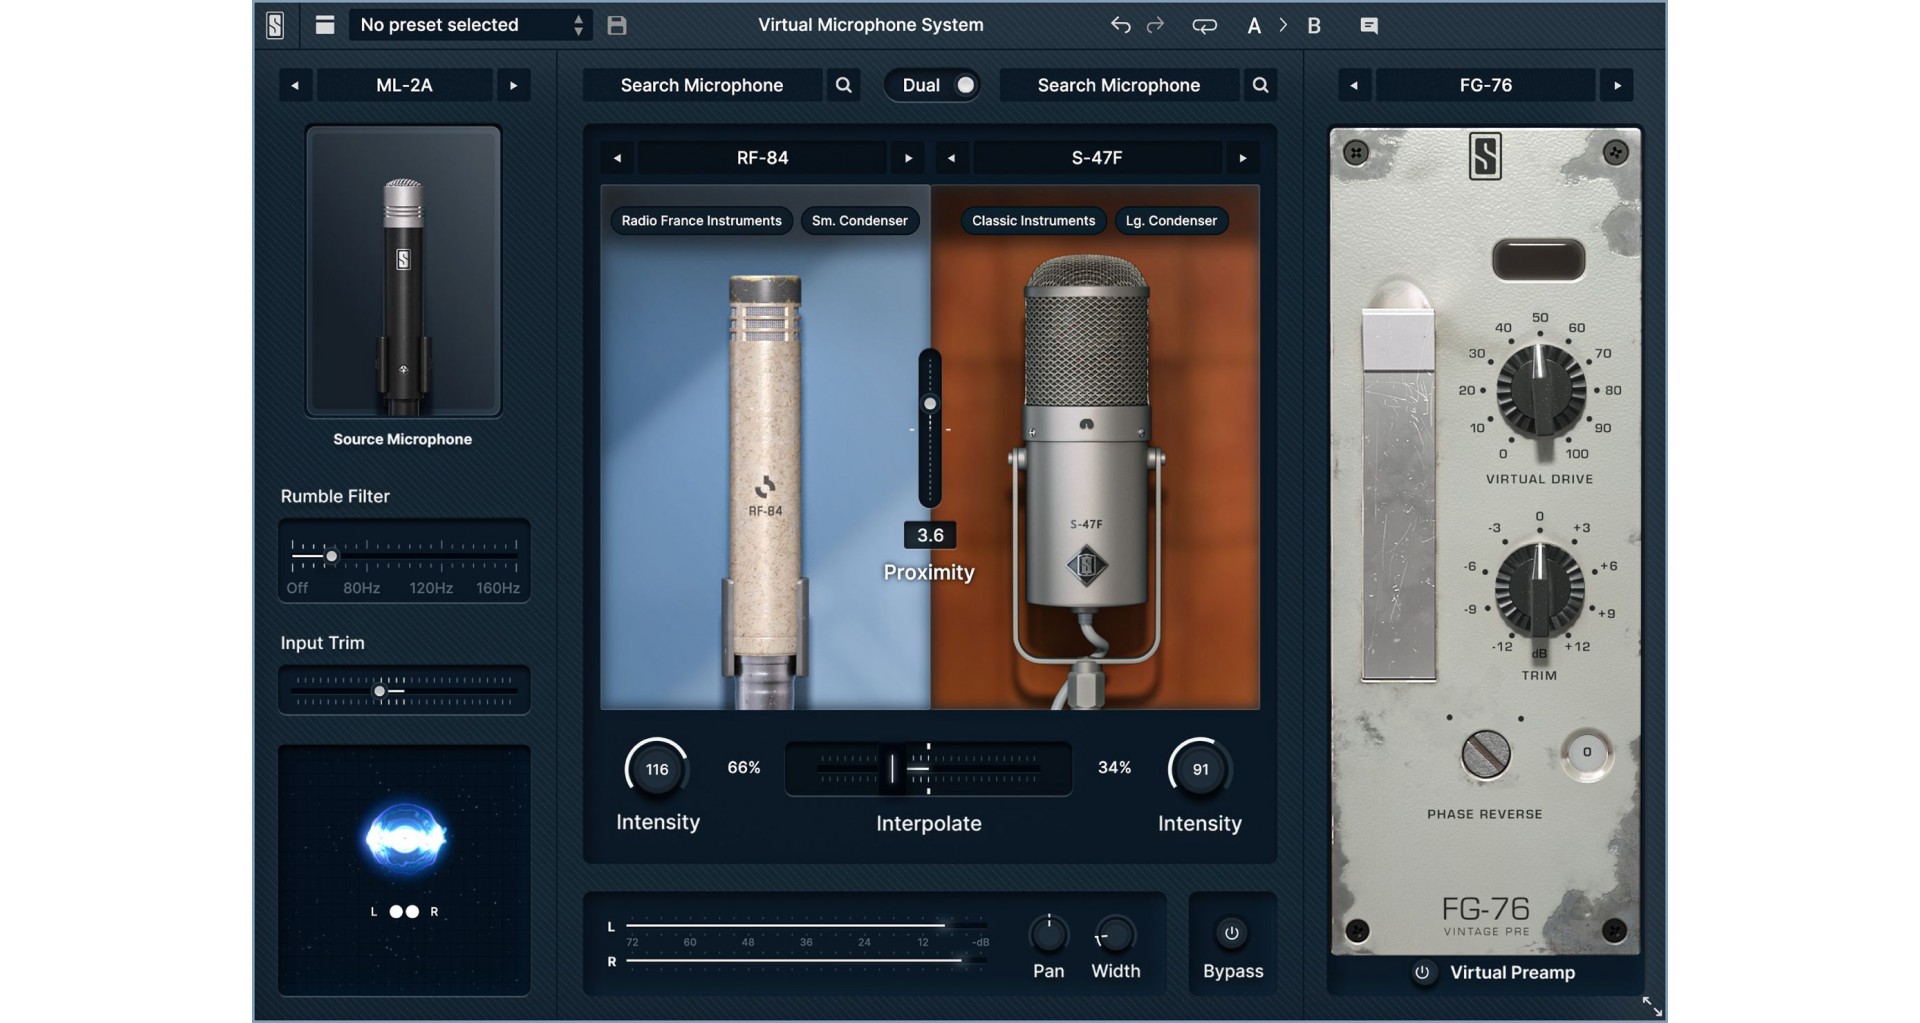Click the Rumble Filter slider handle

(x=331, y=556)
